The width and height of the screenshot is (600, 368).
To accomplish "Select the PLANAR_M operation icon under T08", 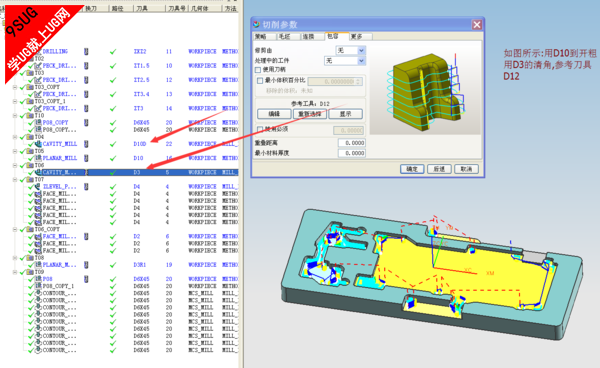I will tap(38, 265).
